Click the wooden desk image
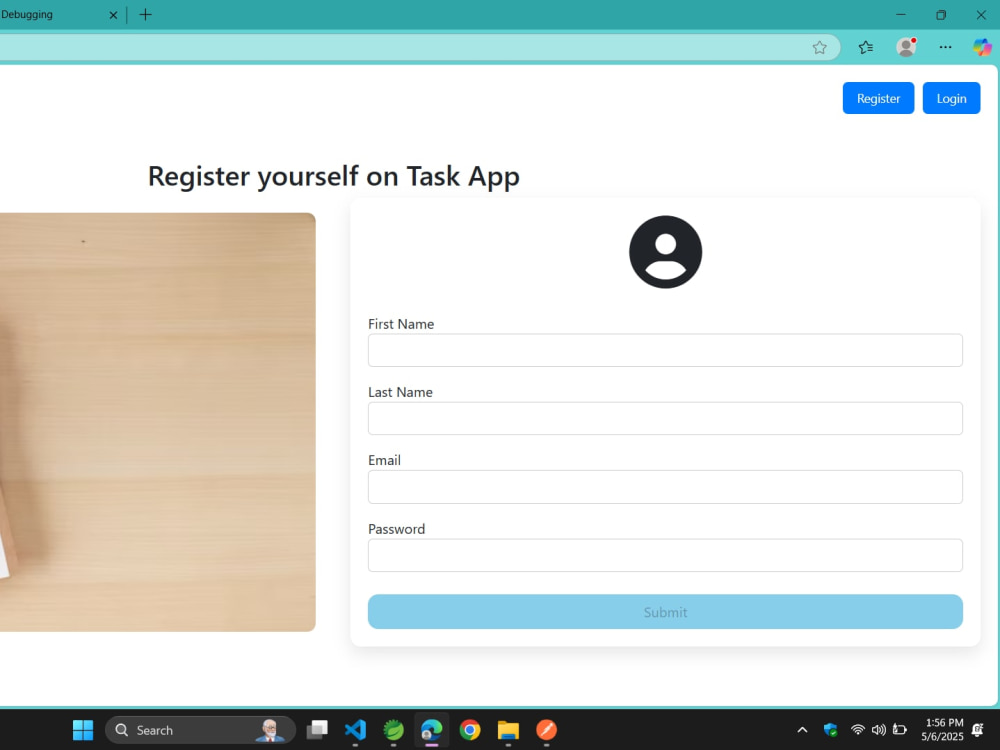 click(x=158, y=422)
